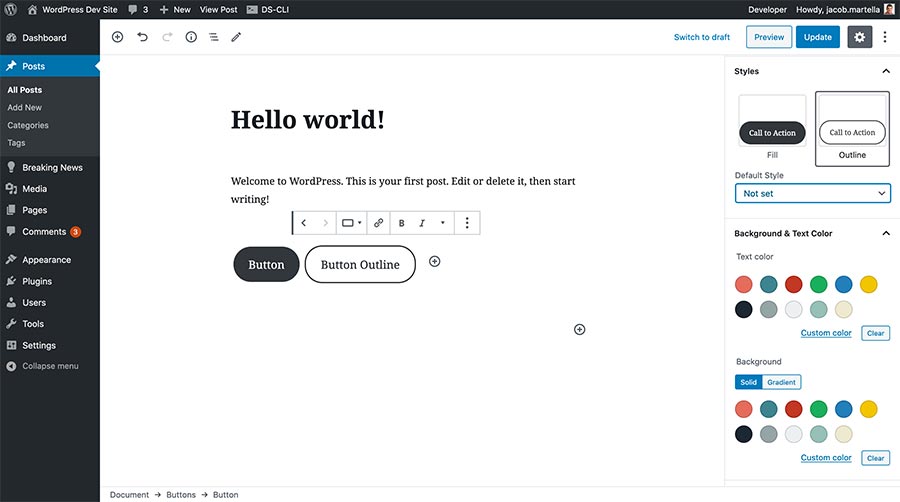Click Custom color under Text color
900x502 pixels.
point(826,333)
